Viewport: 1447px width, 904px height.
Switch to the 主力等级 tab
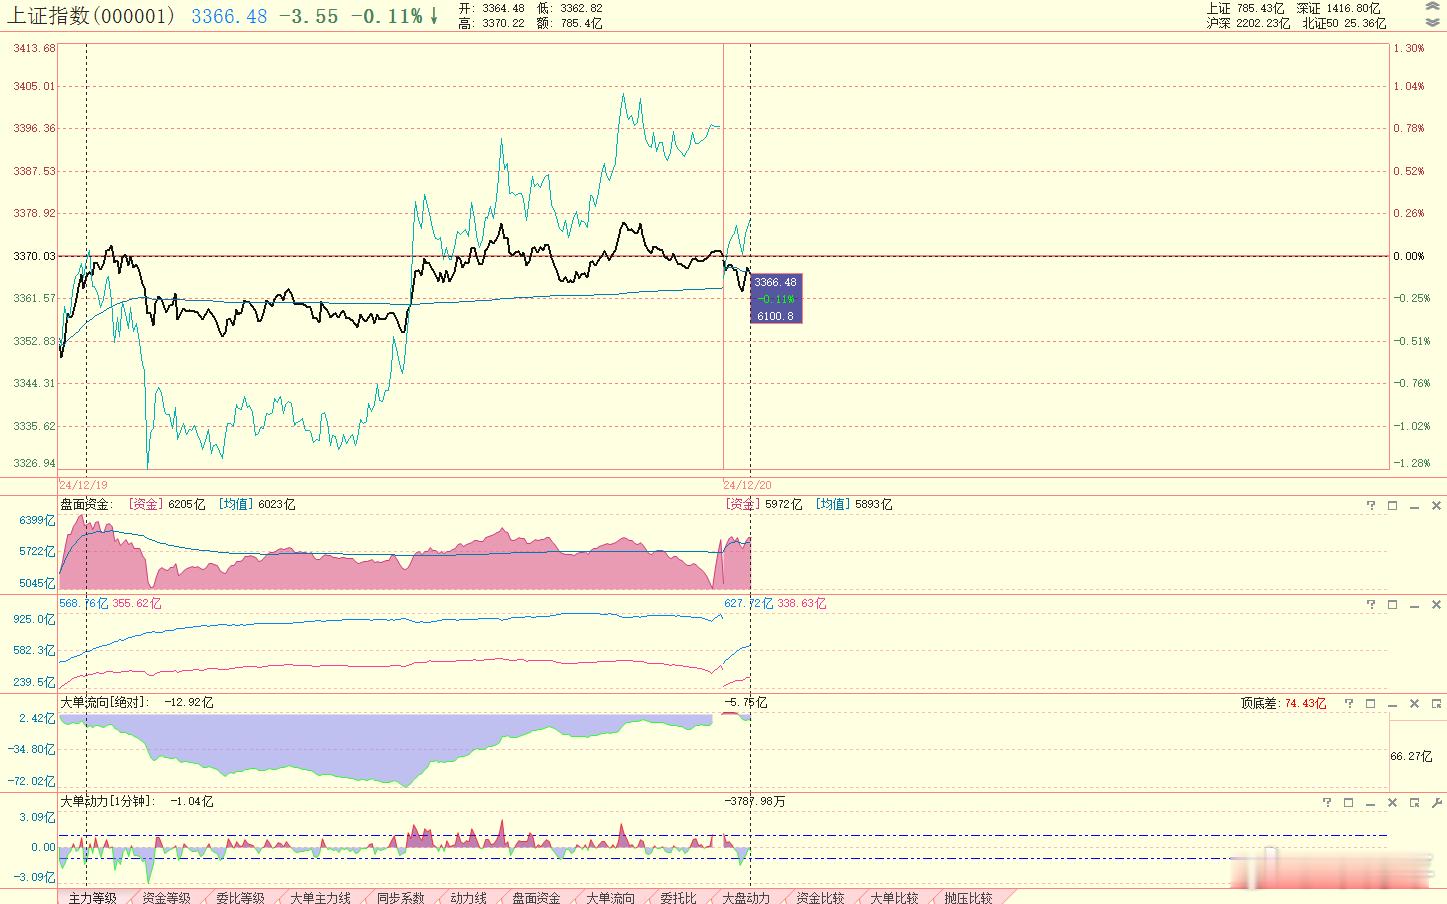93,898
